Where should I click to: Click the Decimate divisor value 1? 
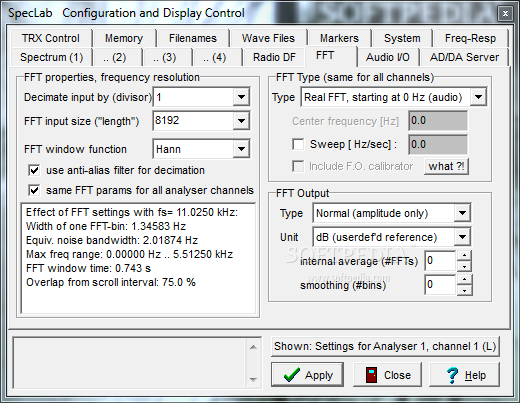tap(193, 97)
